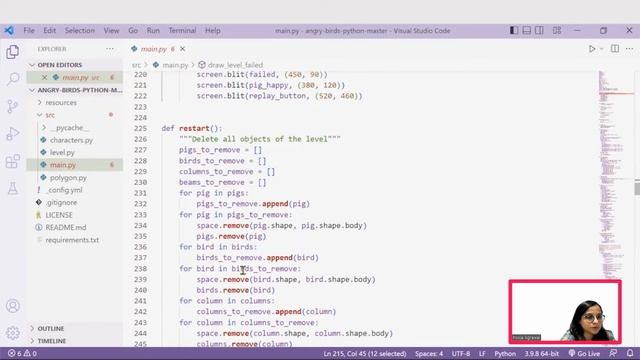Close main.py in Open Editors list
The height and width of the screenshot is (360, 640).
click(44, 77)
